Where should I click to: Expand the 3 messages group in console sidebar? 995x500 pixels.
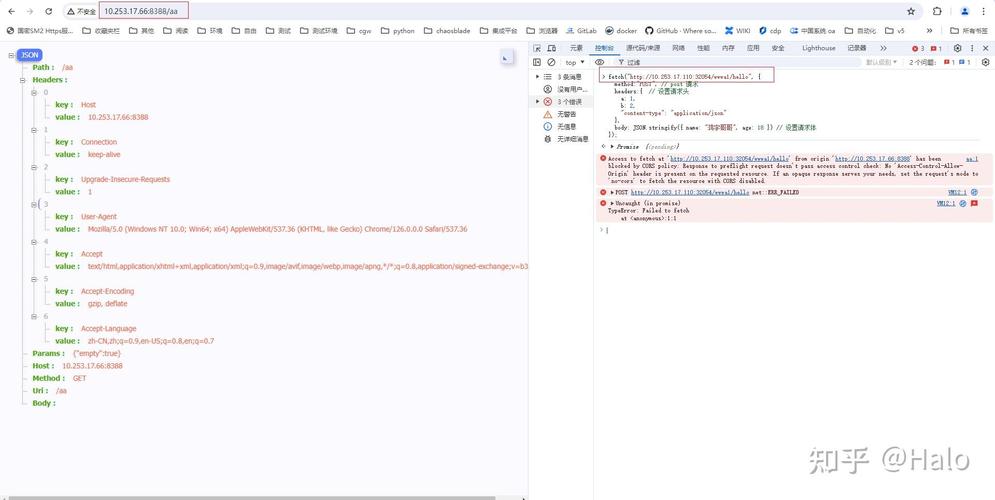(538, 77)
